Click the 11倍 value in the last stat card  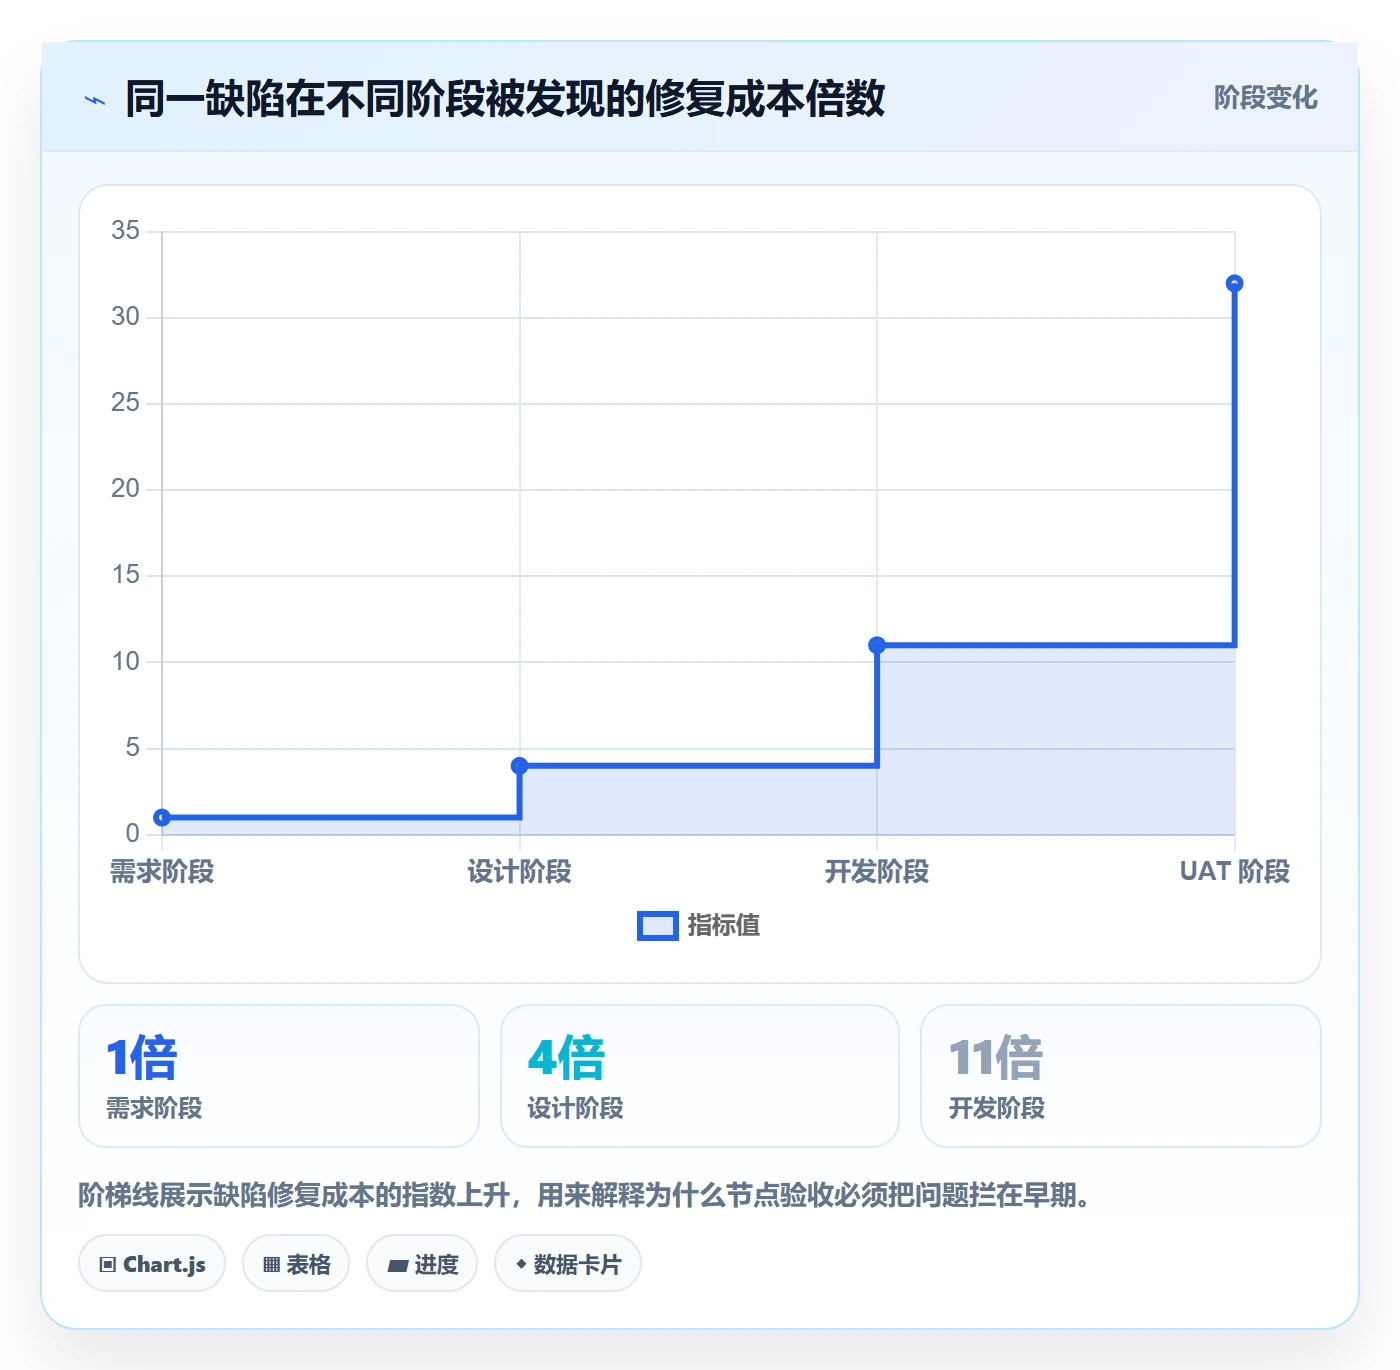click(x=996, y=1058)
